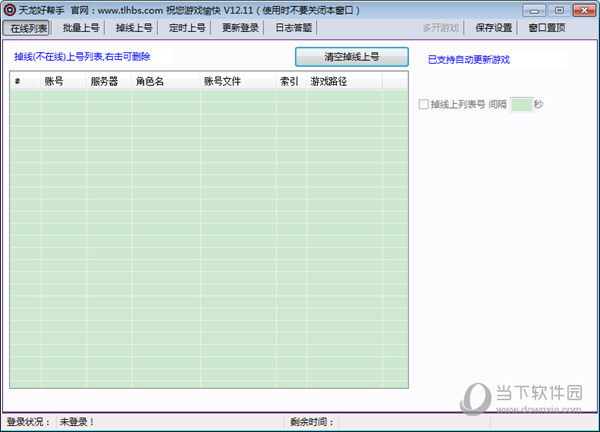600x432 pixels.
Task: Sort by the 服务器 column header
Action: tap(109, 81)
